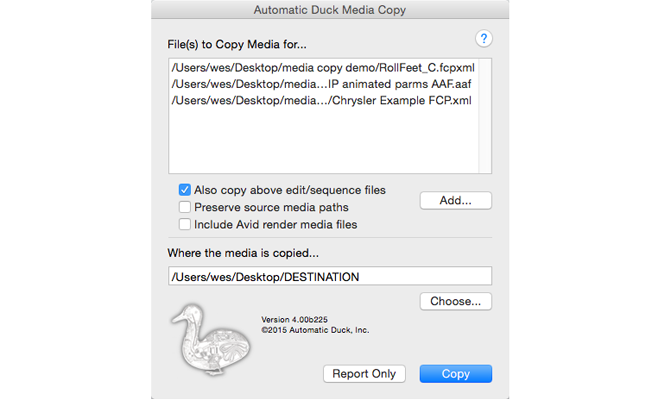Click the horizontal divider below the checkboxes
The width and height of the screenshot is (652, 400).
click(330, 238)
